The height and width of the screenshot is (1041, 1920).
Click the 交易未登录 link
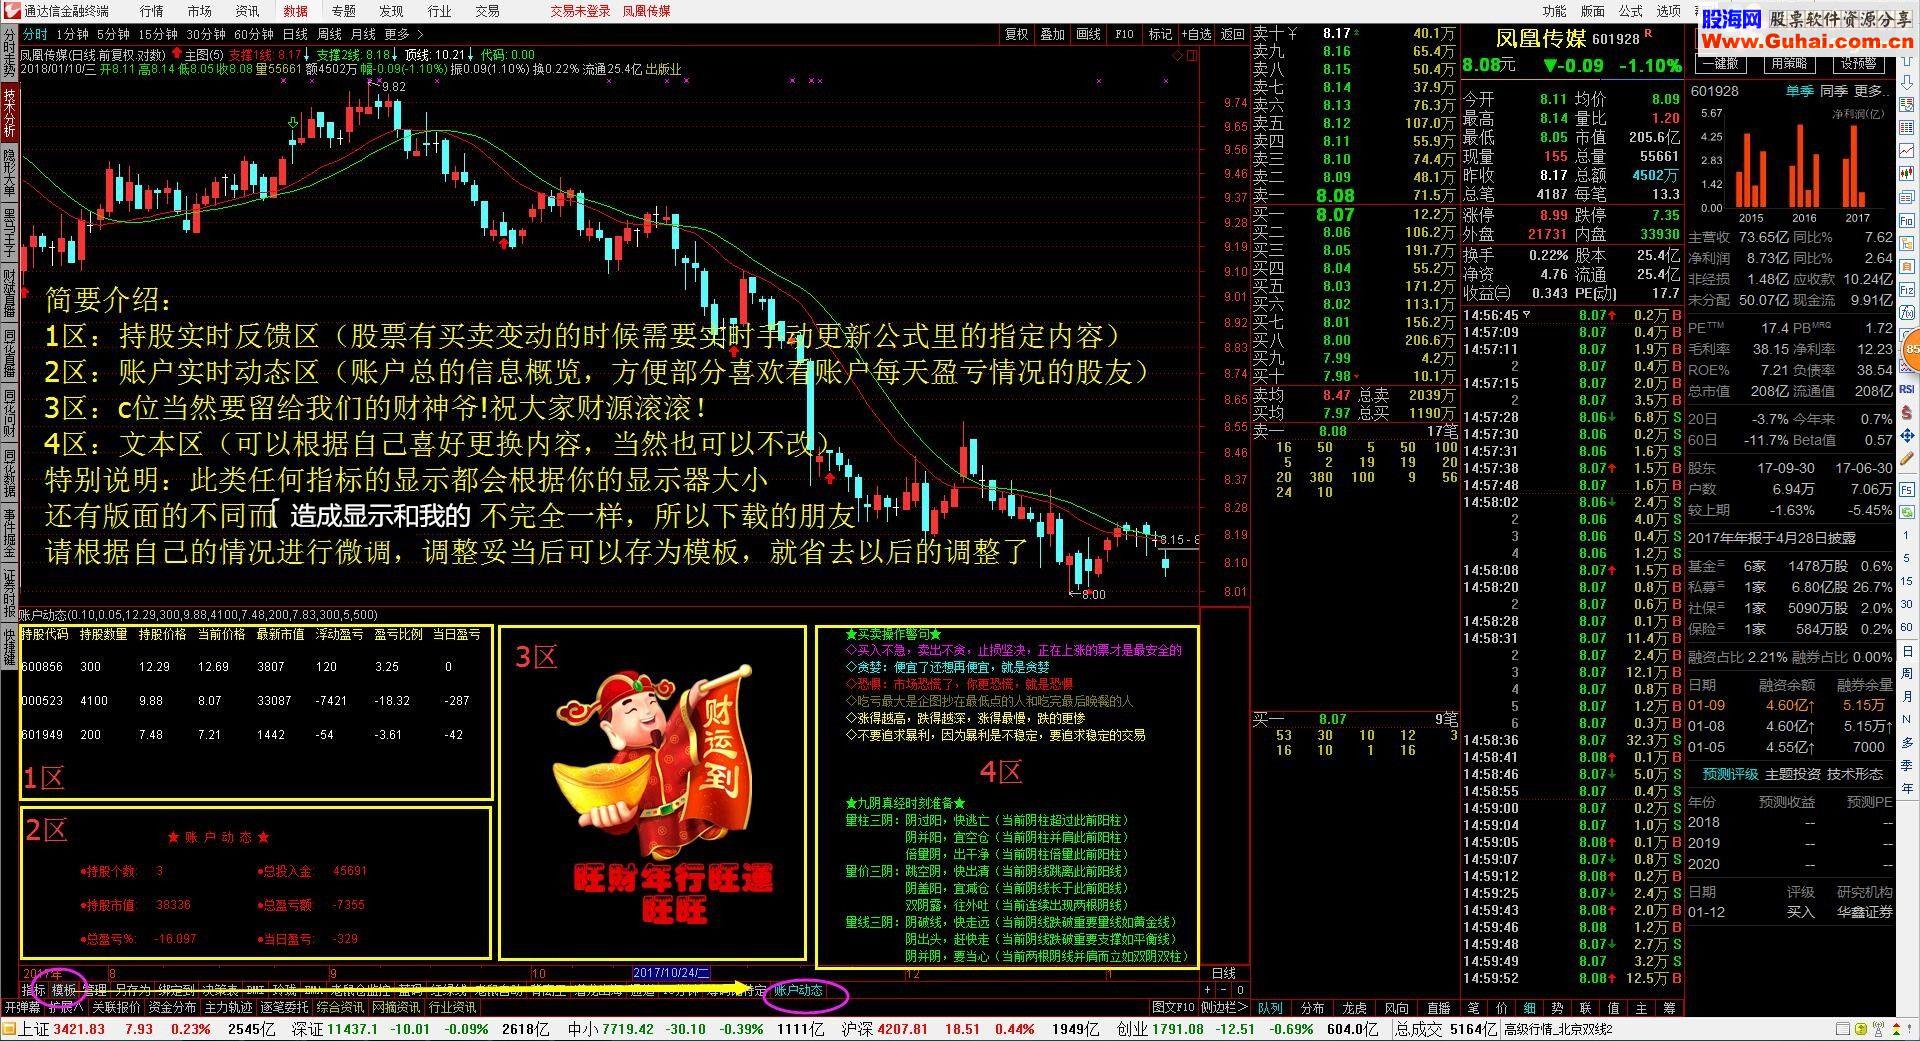580,11
